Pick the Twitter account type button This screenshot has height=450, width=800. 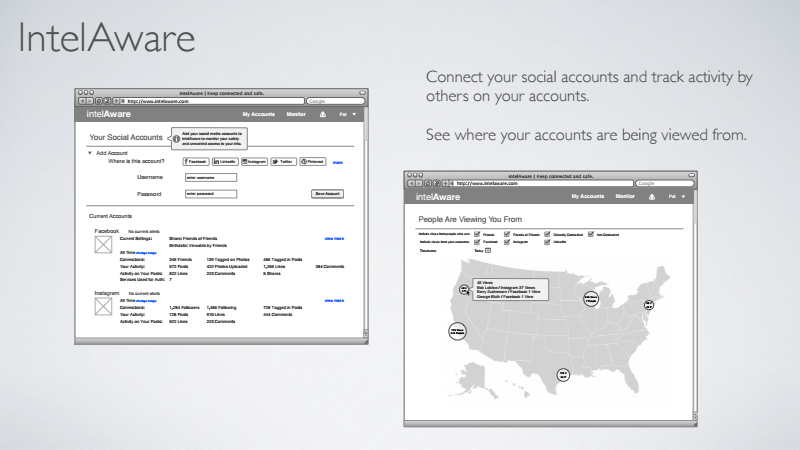coord(284,161)
